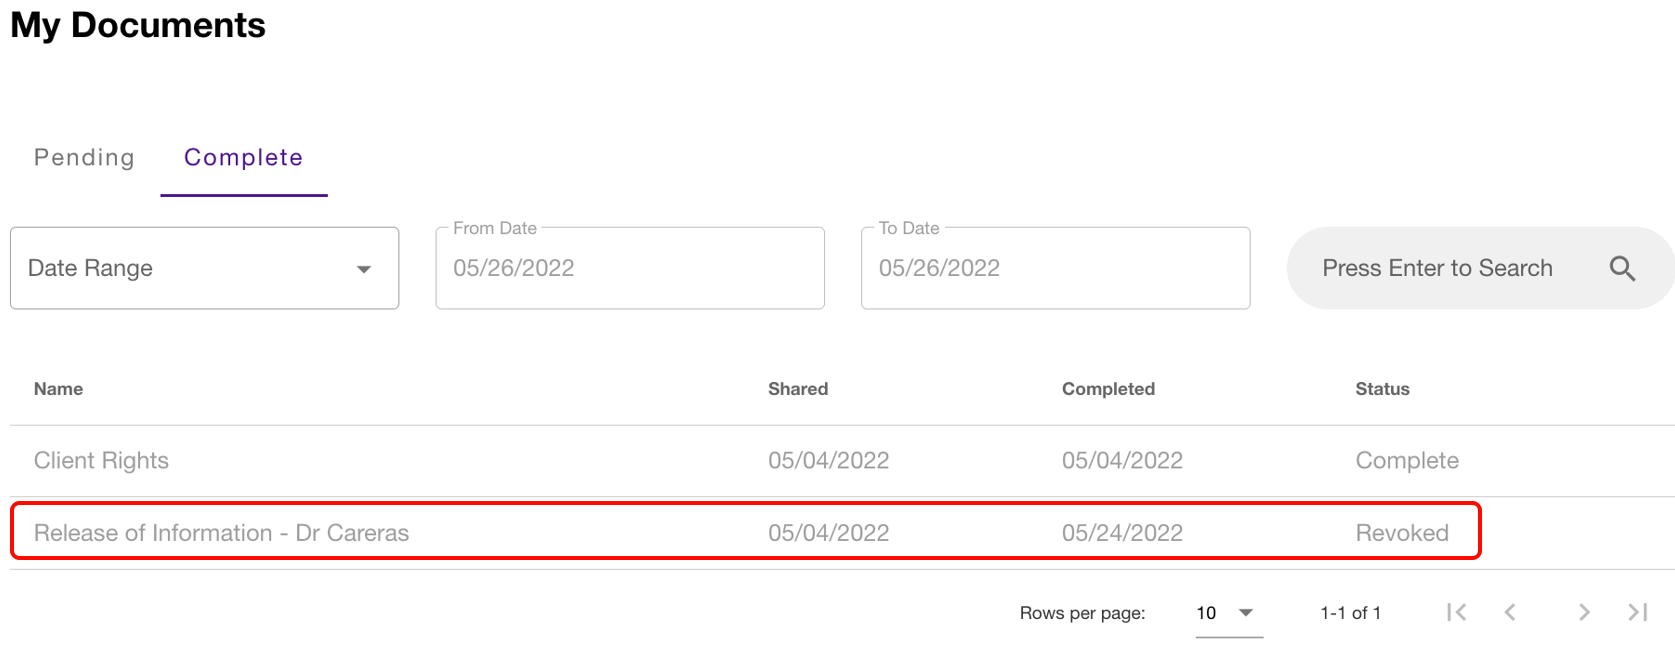The height and width of the screenshot is (666, 1675).
Task: Go to first page of results
Action: tap(1456, 612)
